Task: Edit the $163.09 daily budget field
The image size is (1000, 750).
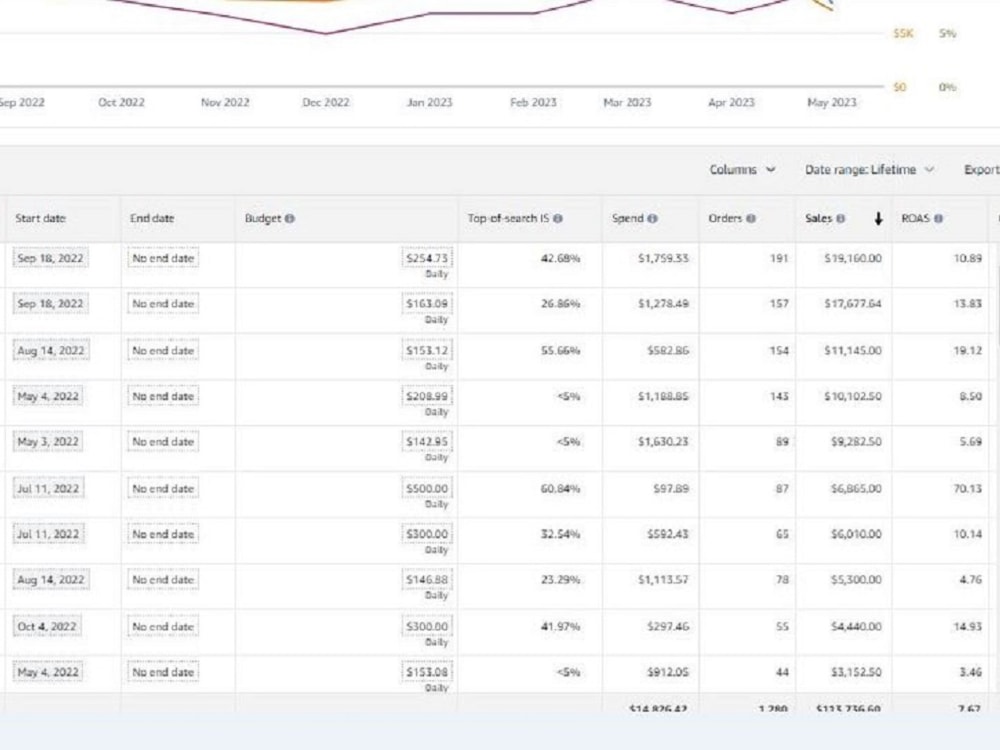Action: point(427,304)
